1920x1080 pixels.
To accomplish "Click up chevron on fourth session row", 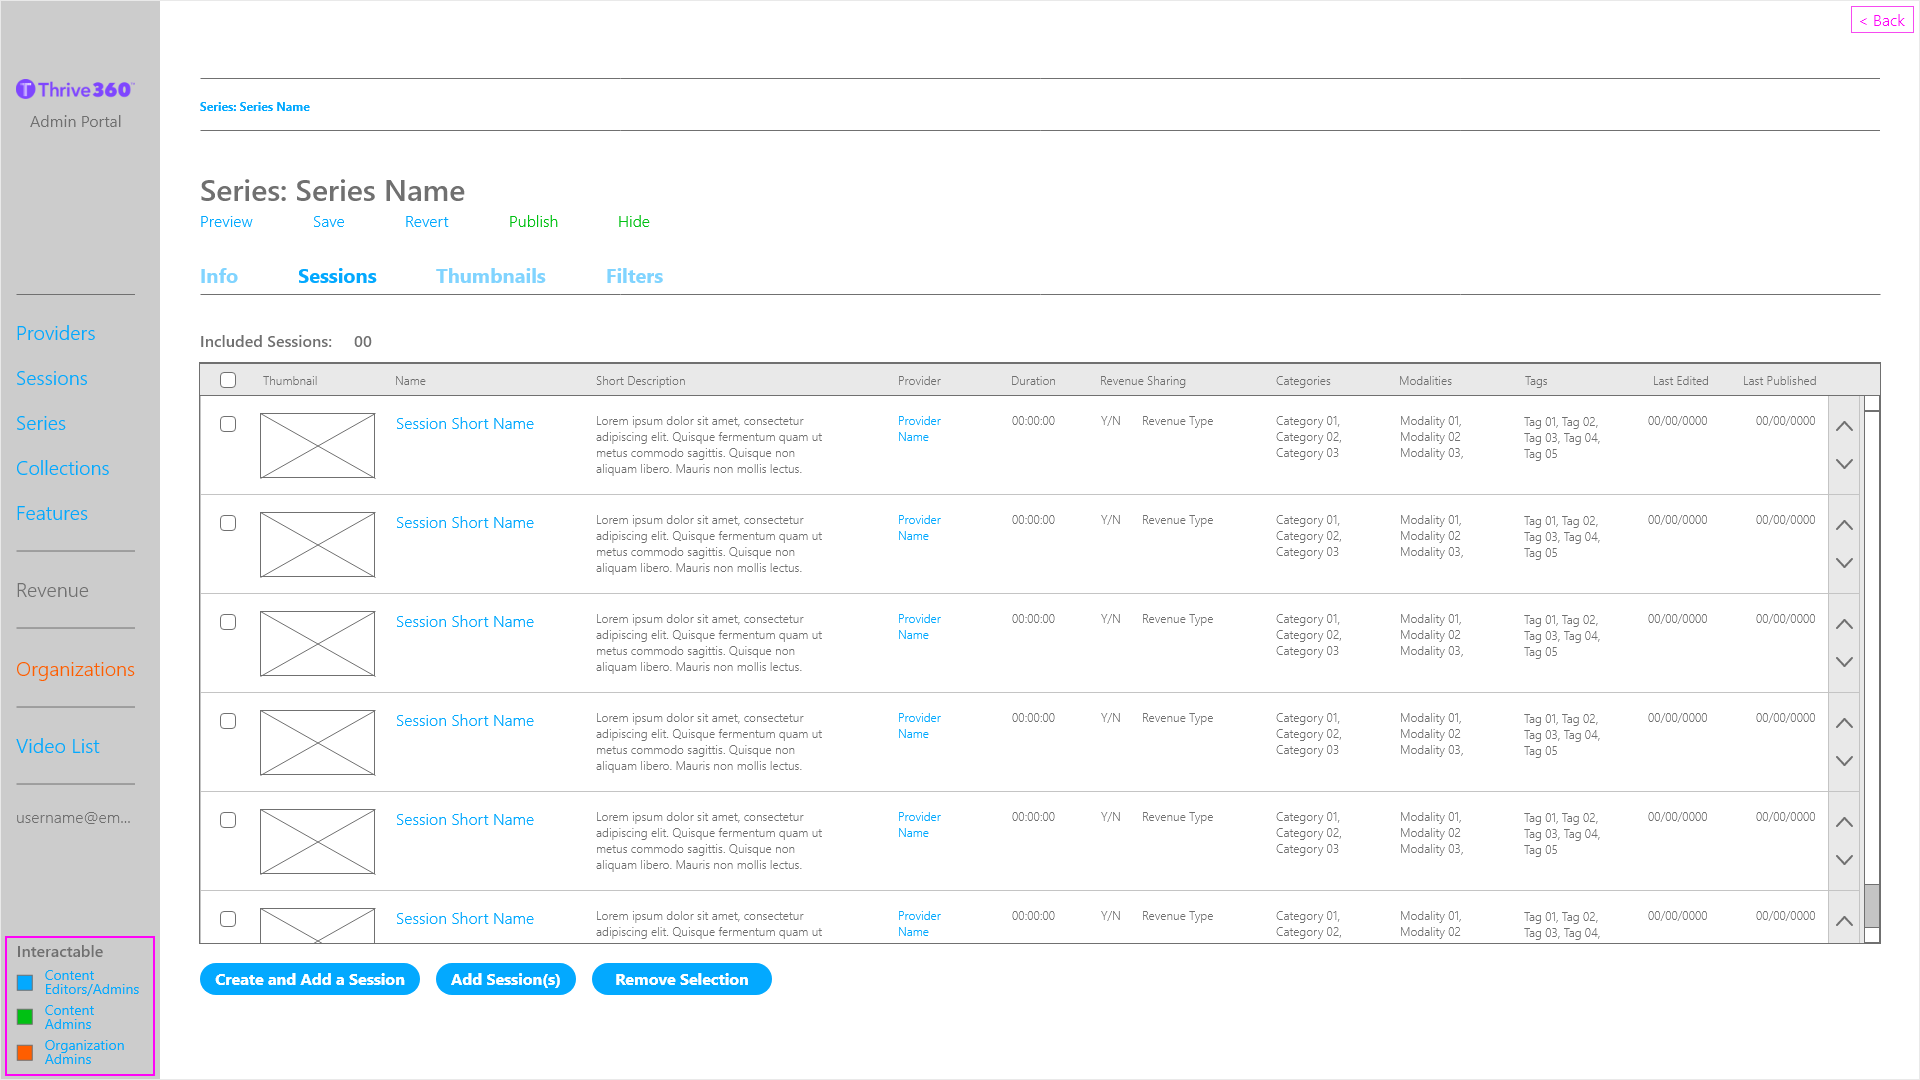I will click(x=1844, y=724).
